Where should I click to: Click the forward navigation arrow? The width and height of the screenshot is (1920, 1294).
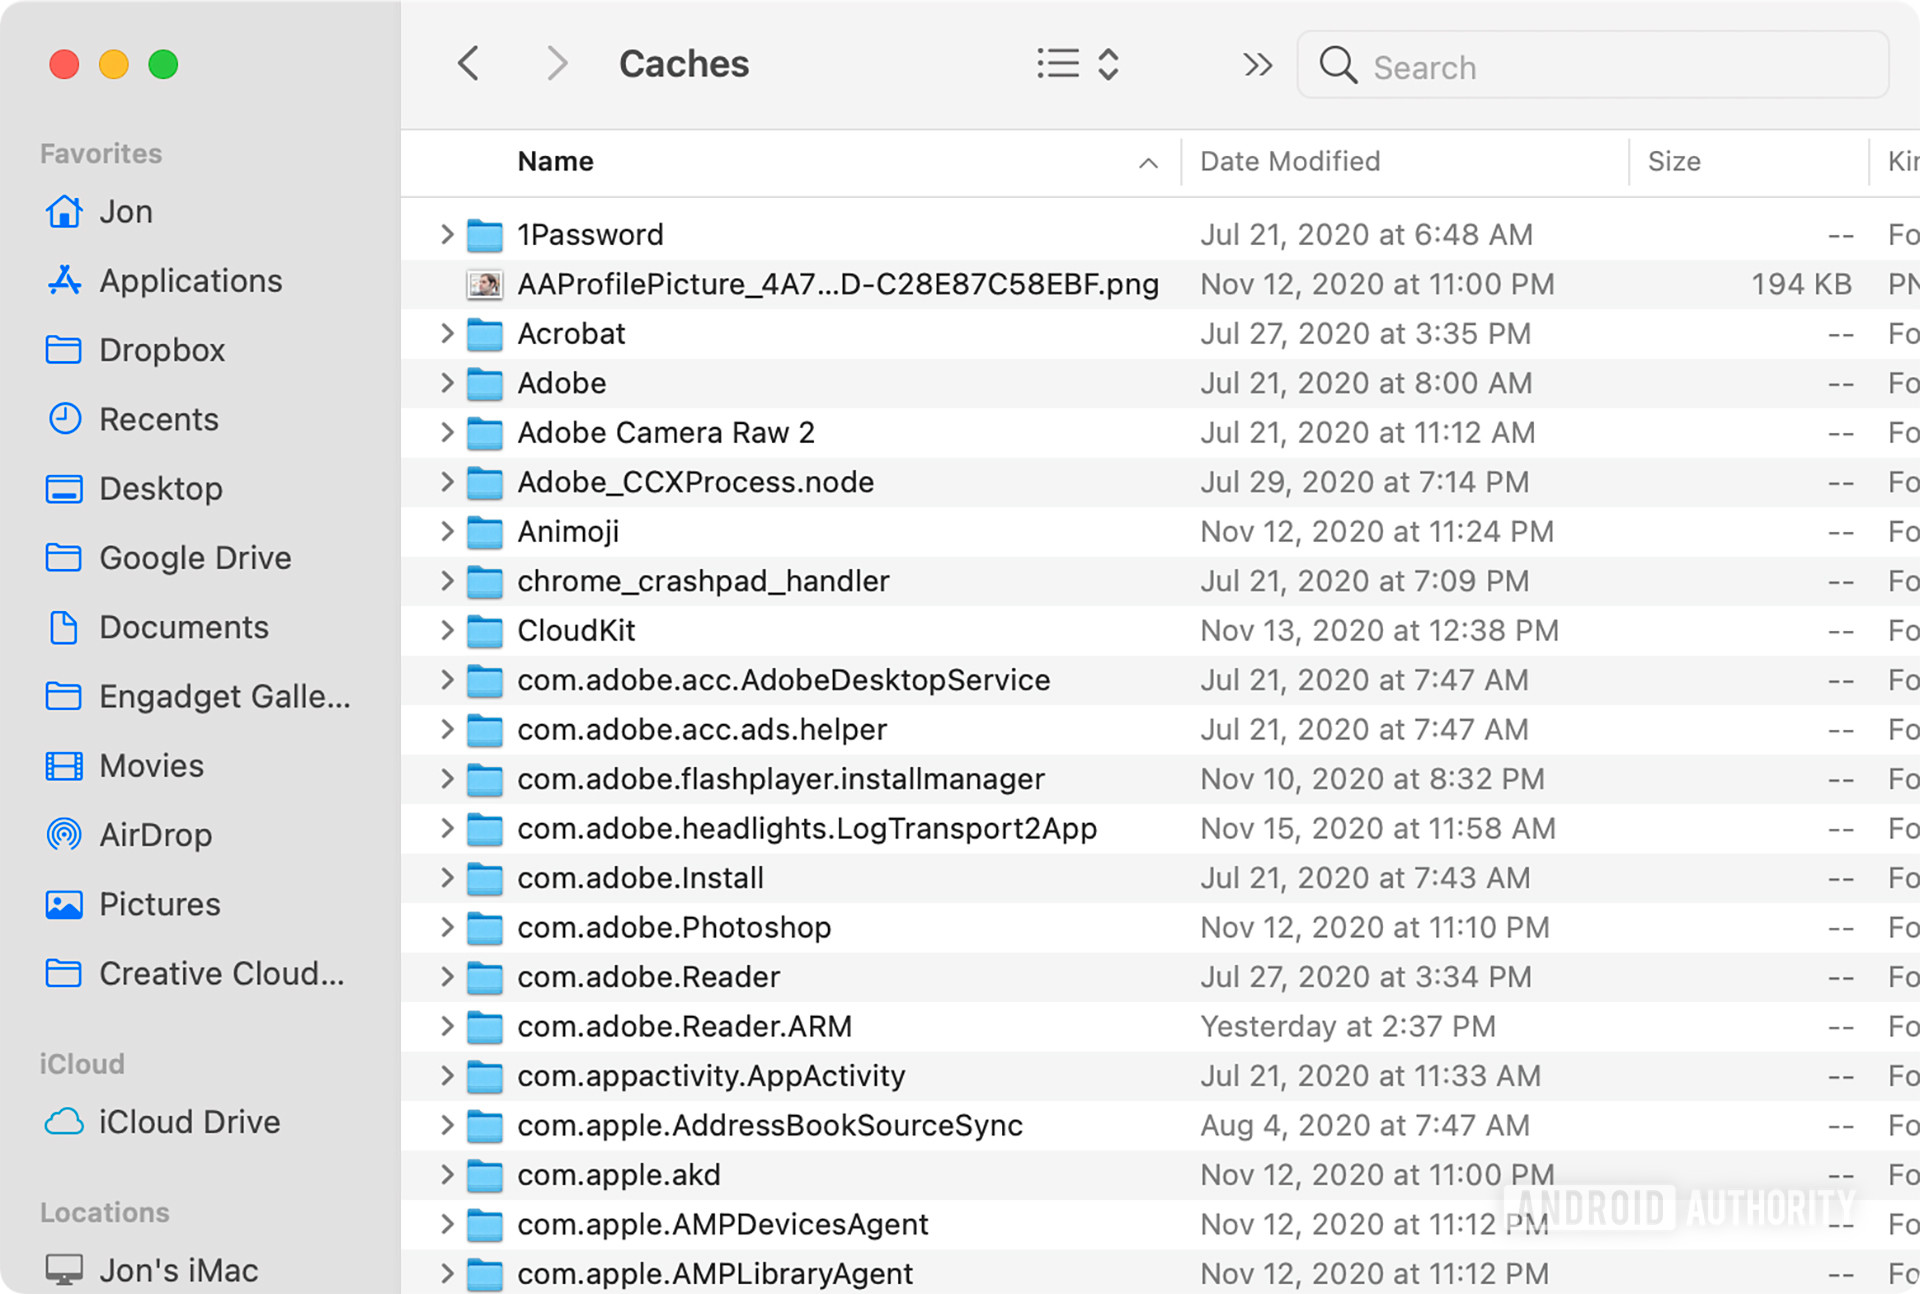coord(557,64)
